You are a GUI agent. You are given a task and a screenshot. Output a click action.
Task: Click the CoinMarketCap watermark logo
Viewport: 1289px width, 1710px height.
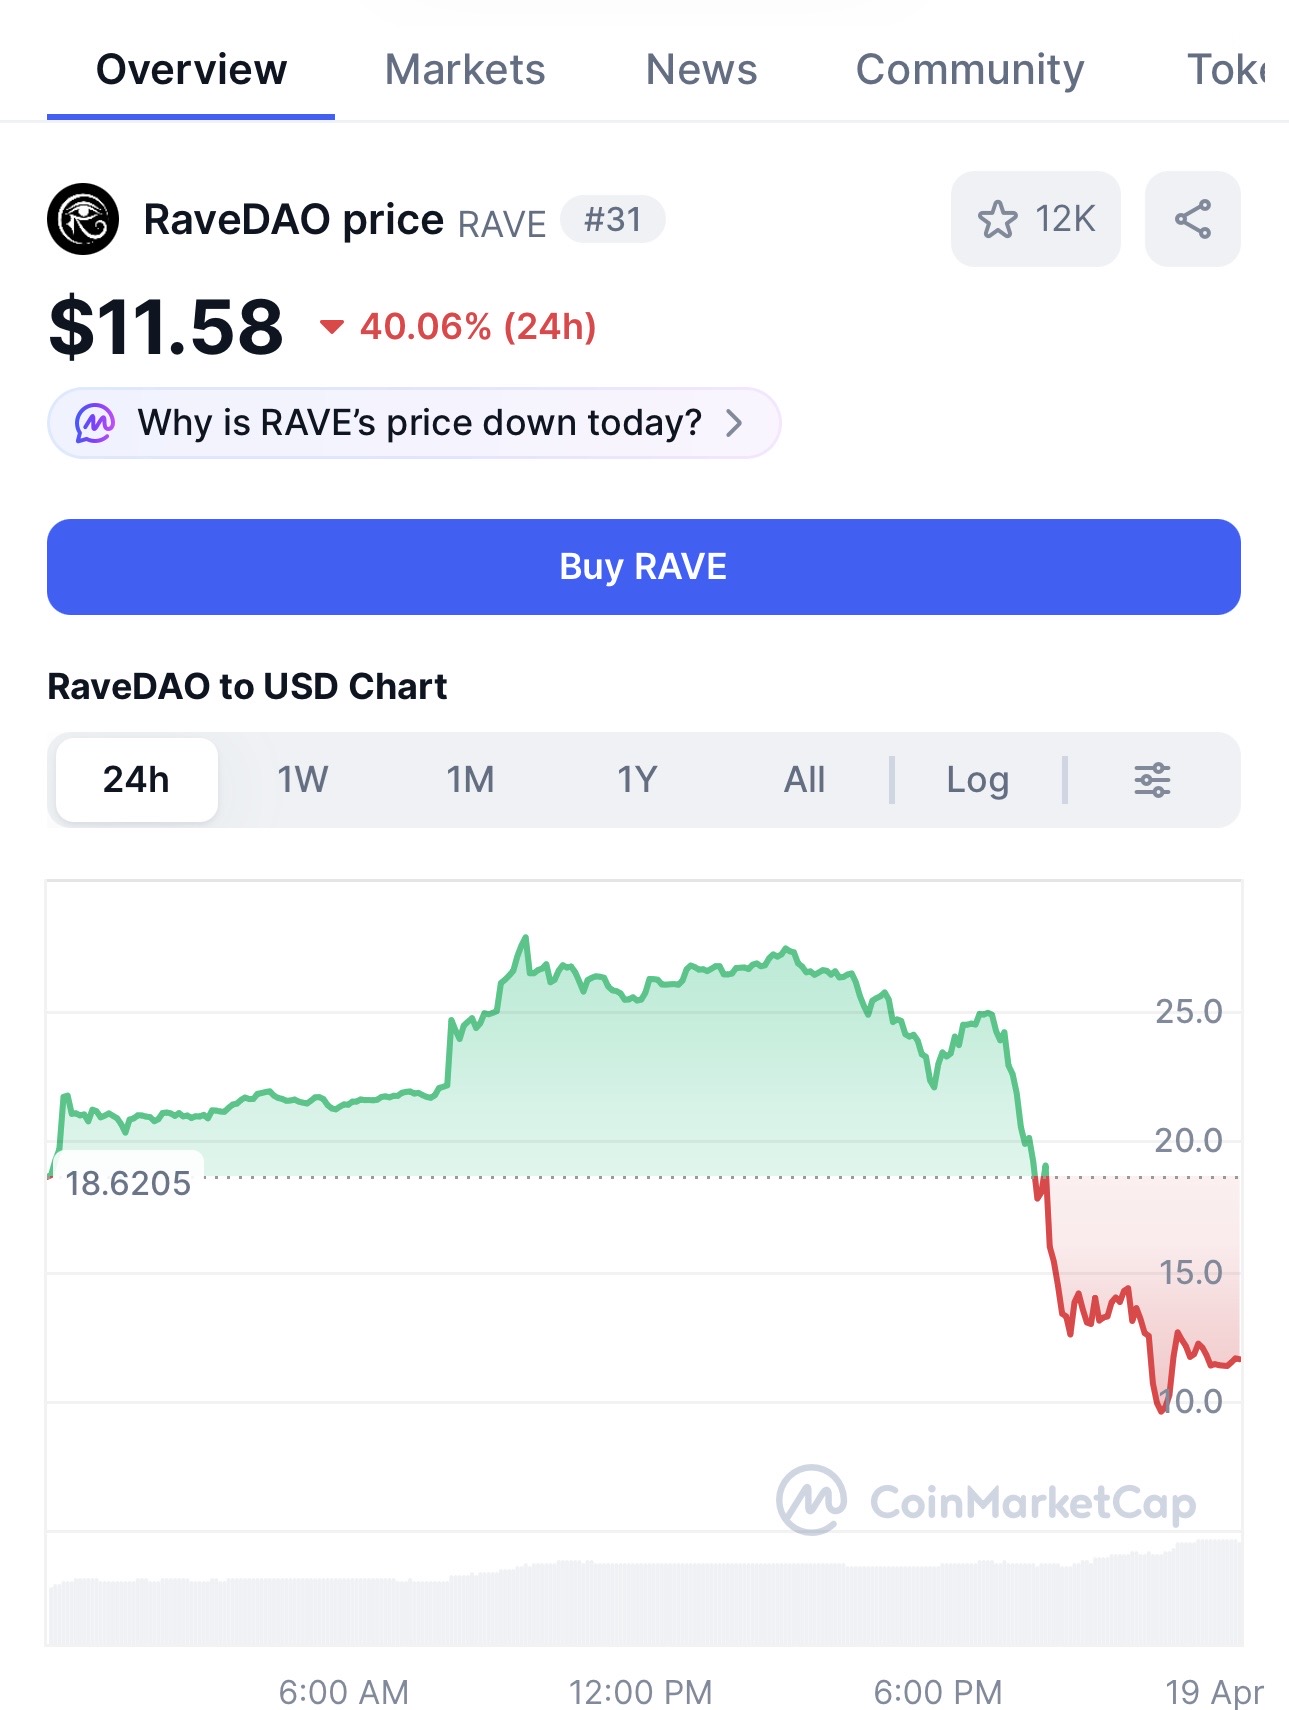point(812,1500)
